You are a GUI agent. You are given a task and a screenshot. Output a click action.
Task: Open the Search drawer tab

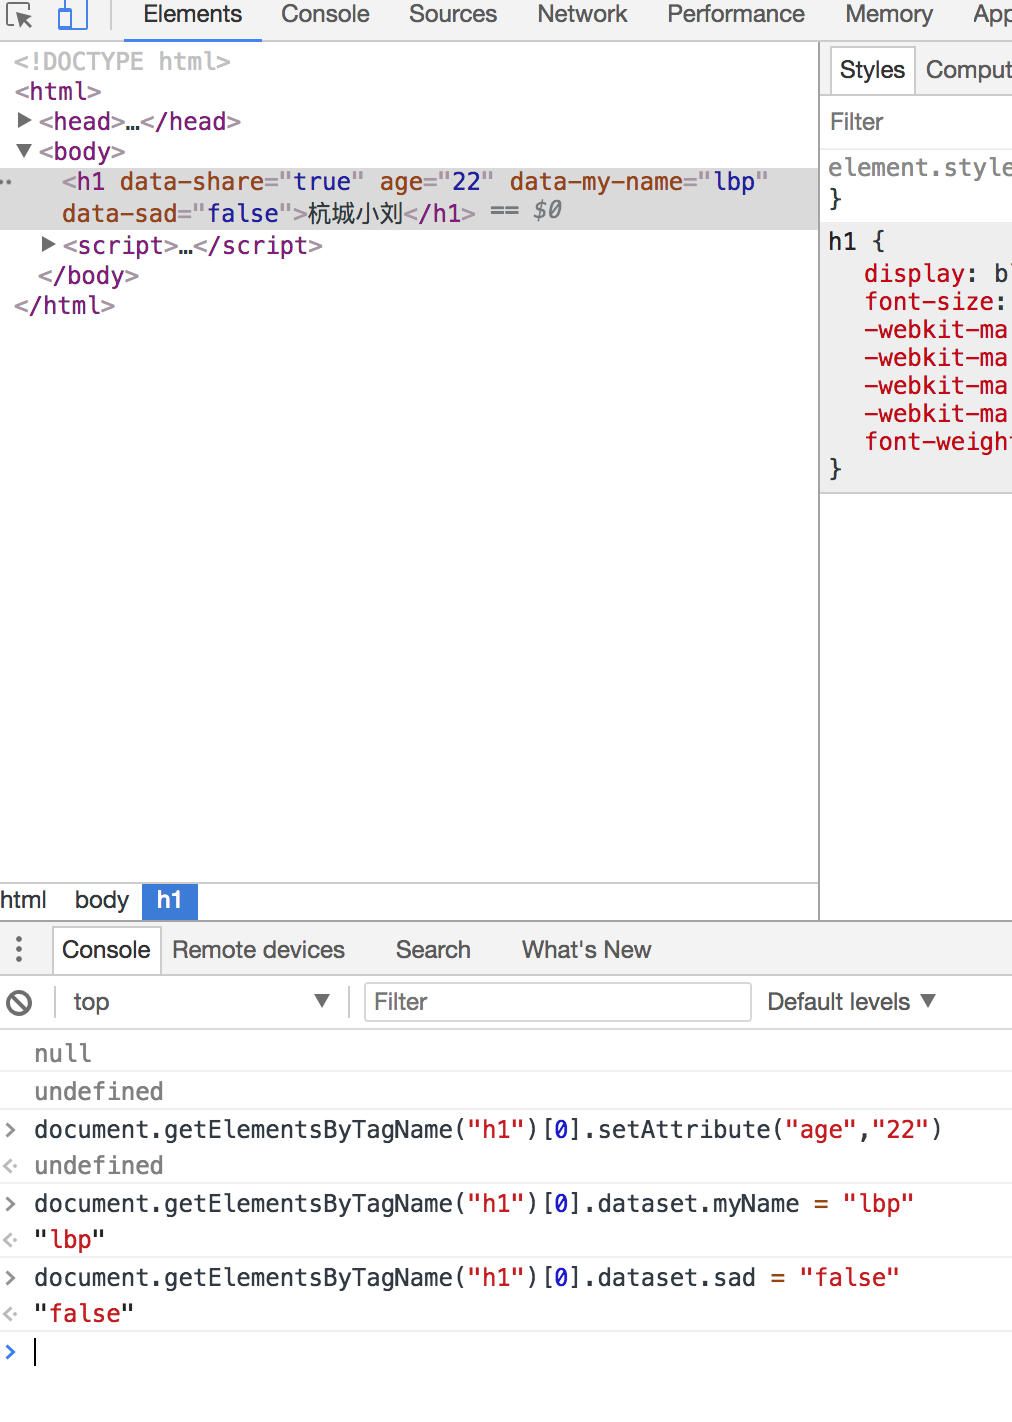click(433, 950)
